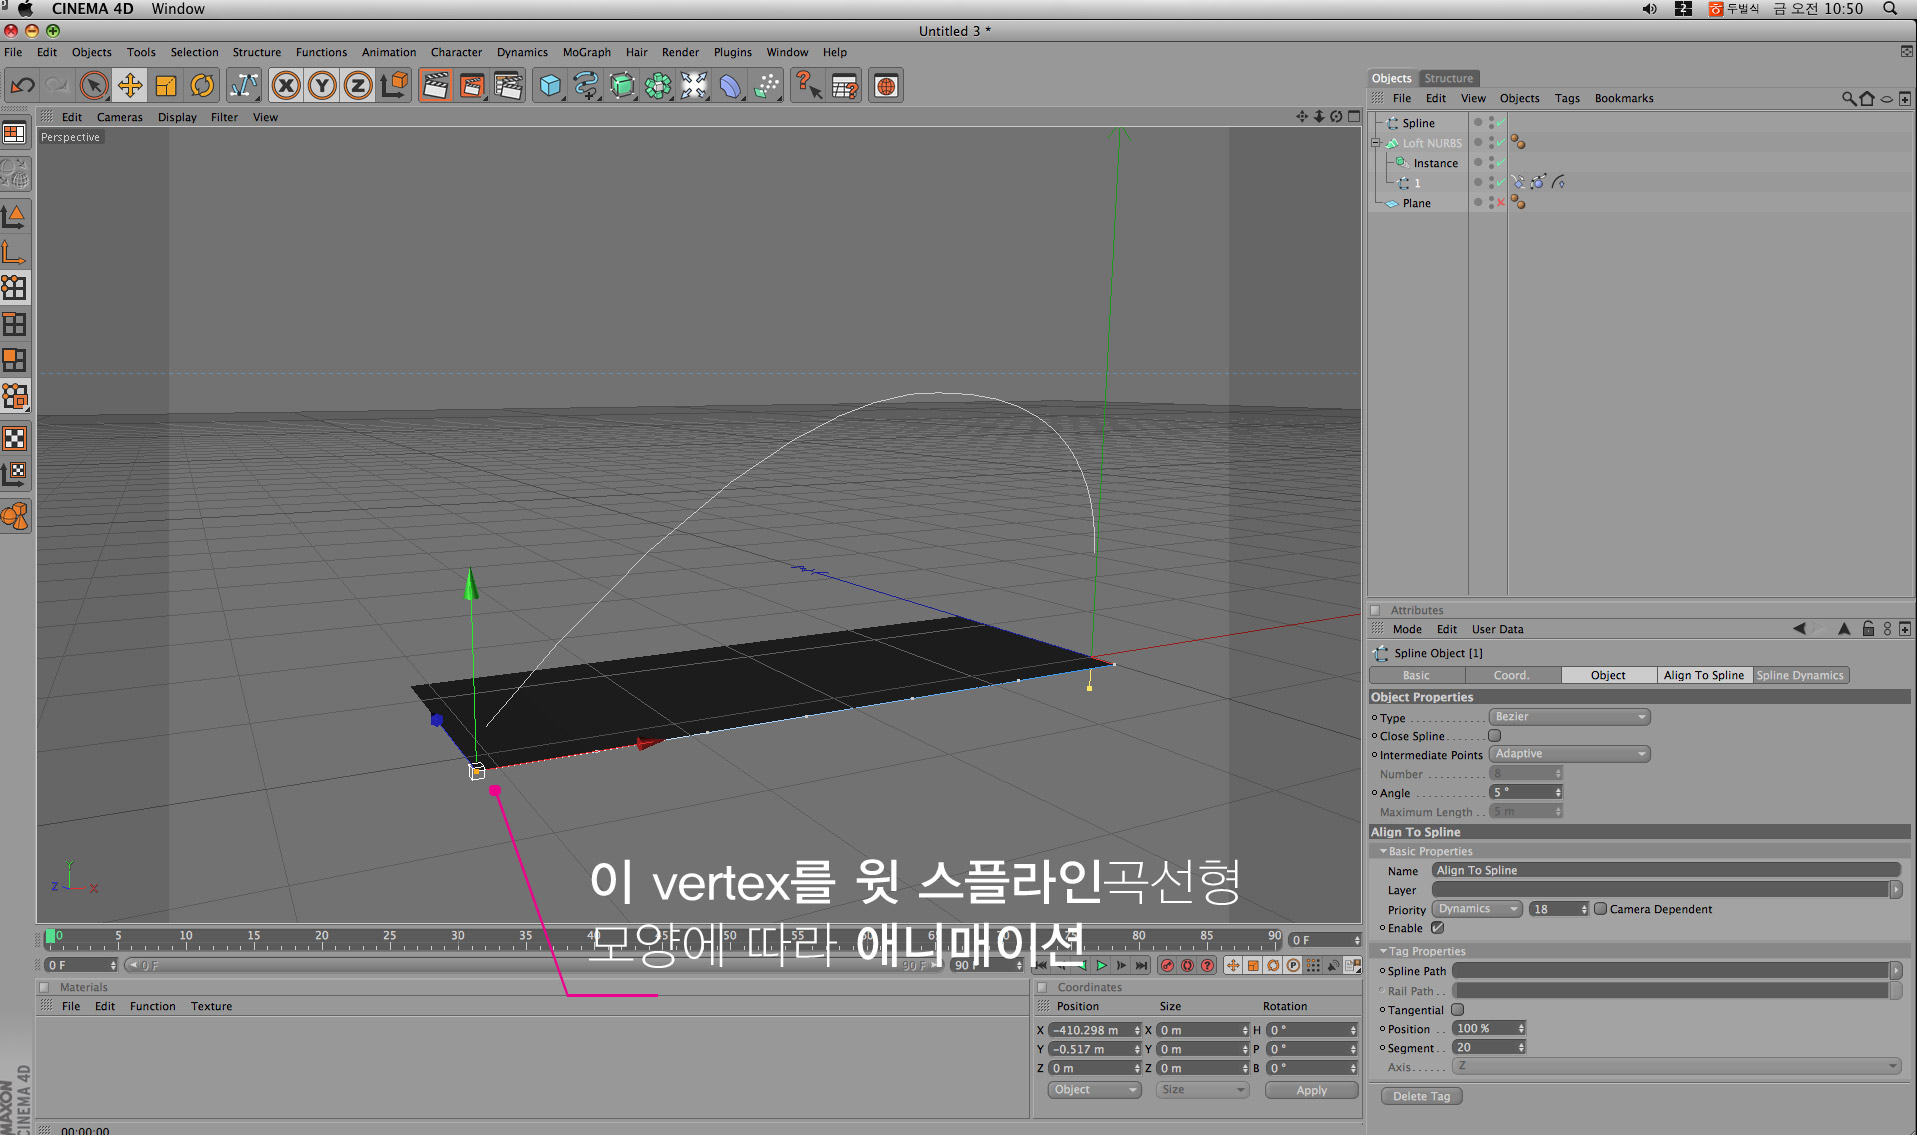
Task: Click the Segment field showing 20
Action: [1489, 1048]
